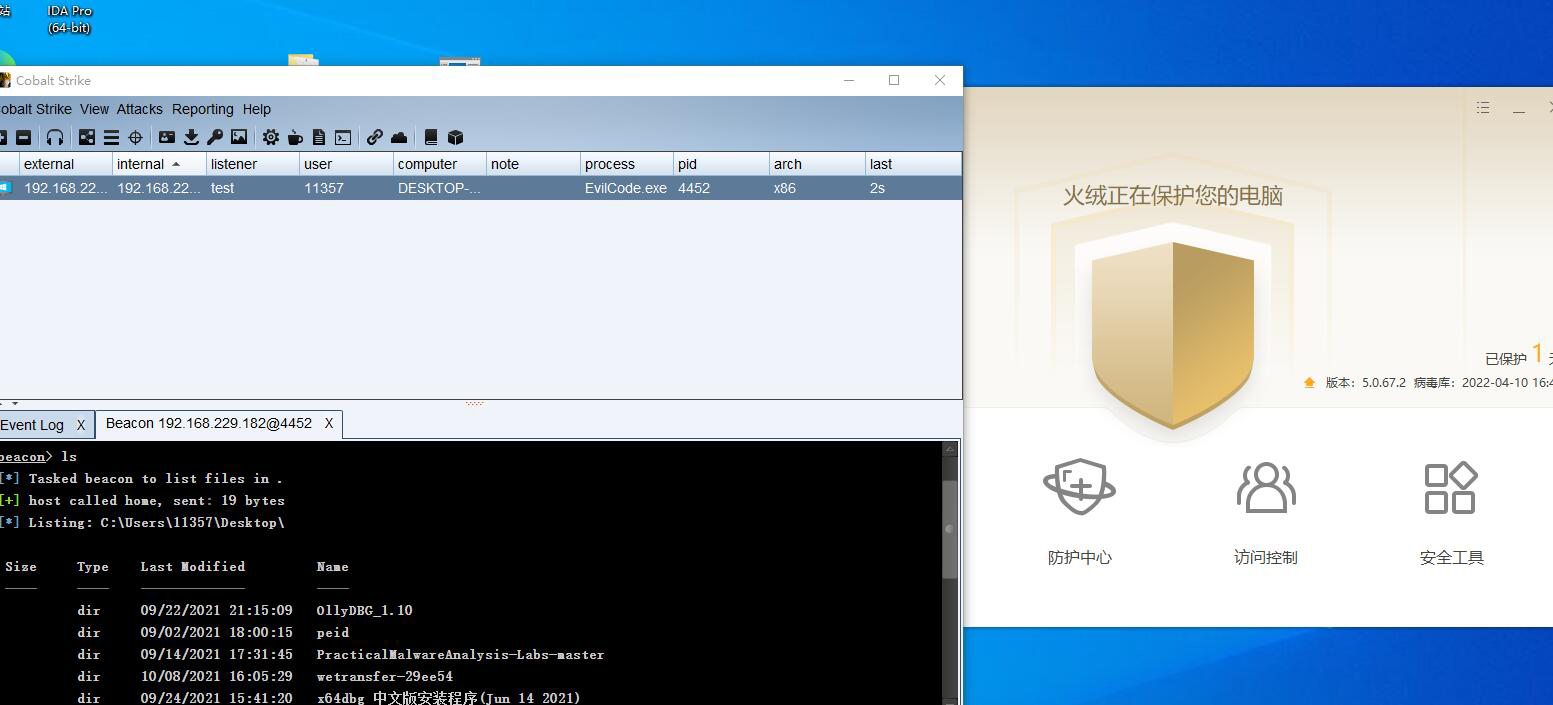Open the Attacks menu
This screenshot has width=1553, height=705.
(139, 109)
